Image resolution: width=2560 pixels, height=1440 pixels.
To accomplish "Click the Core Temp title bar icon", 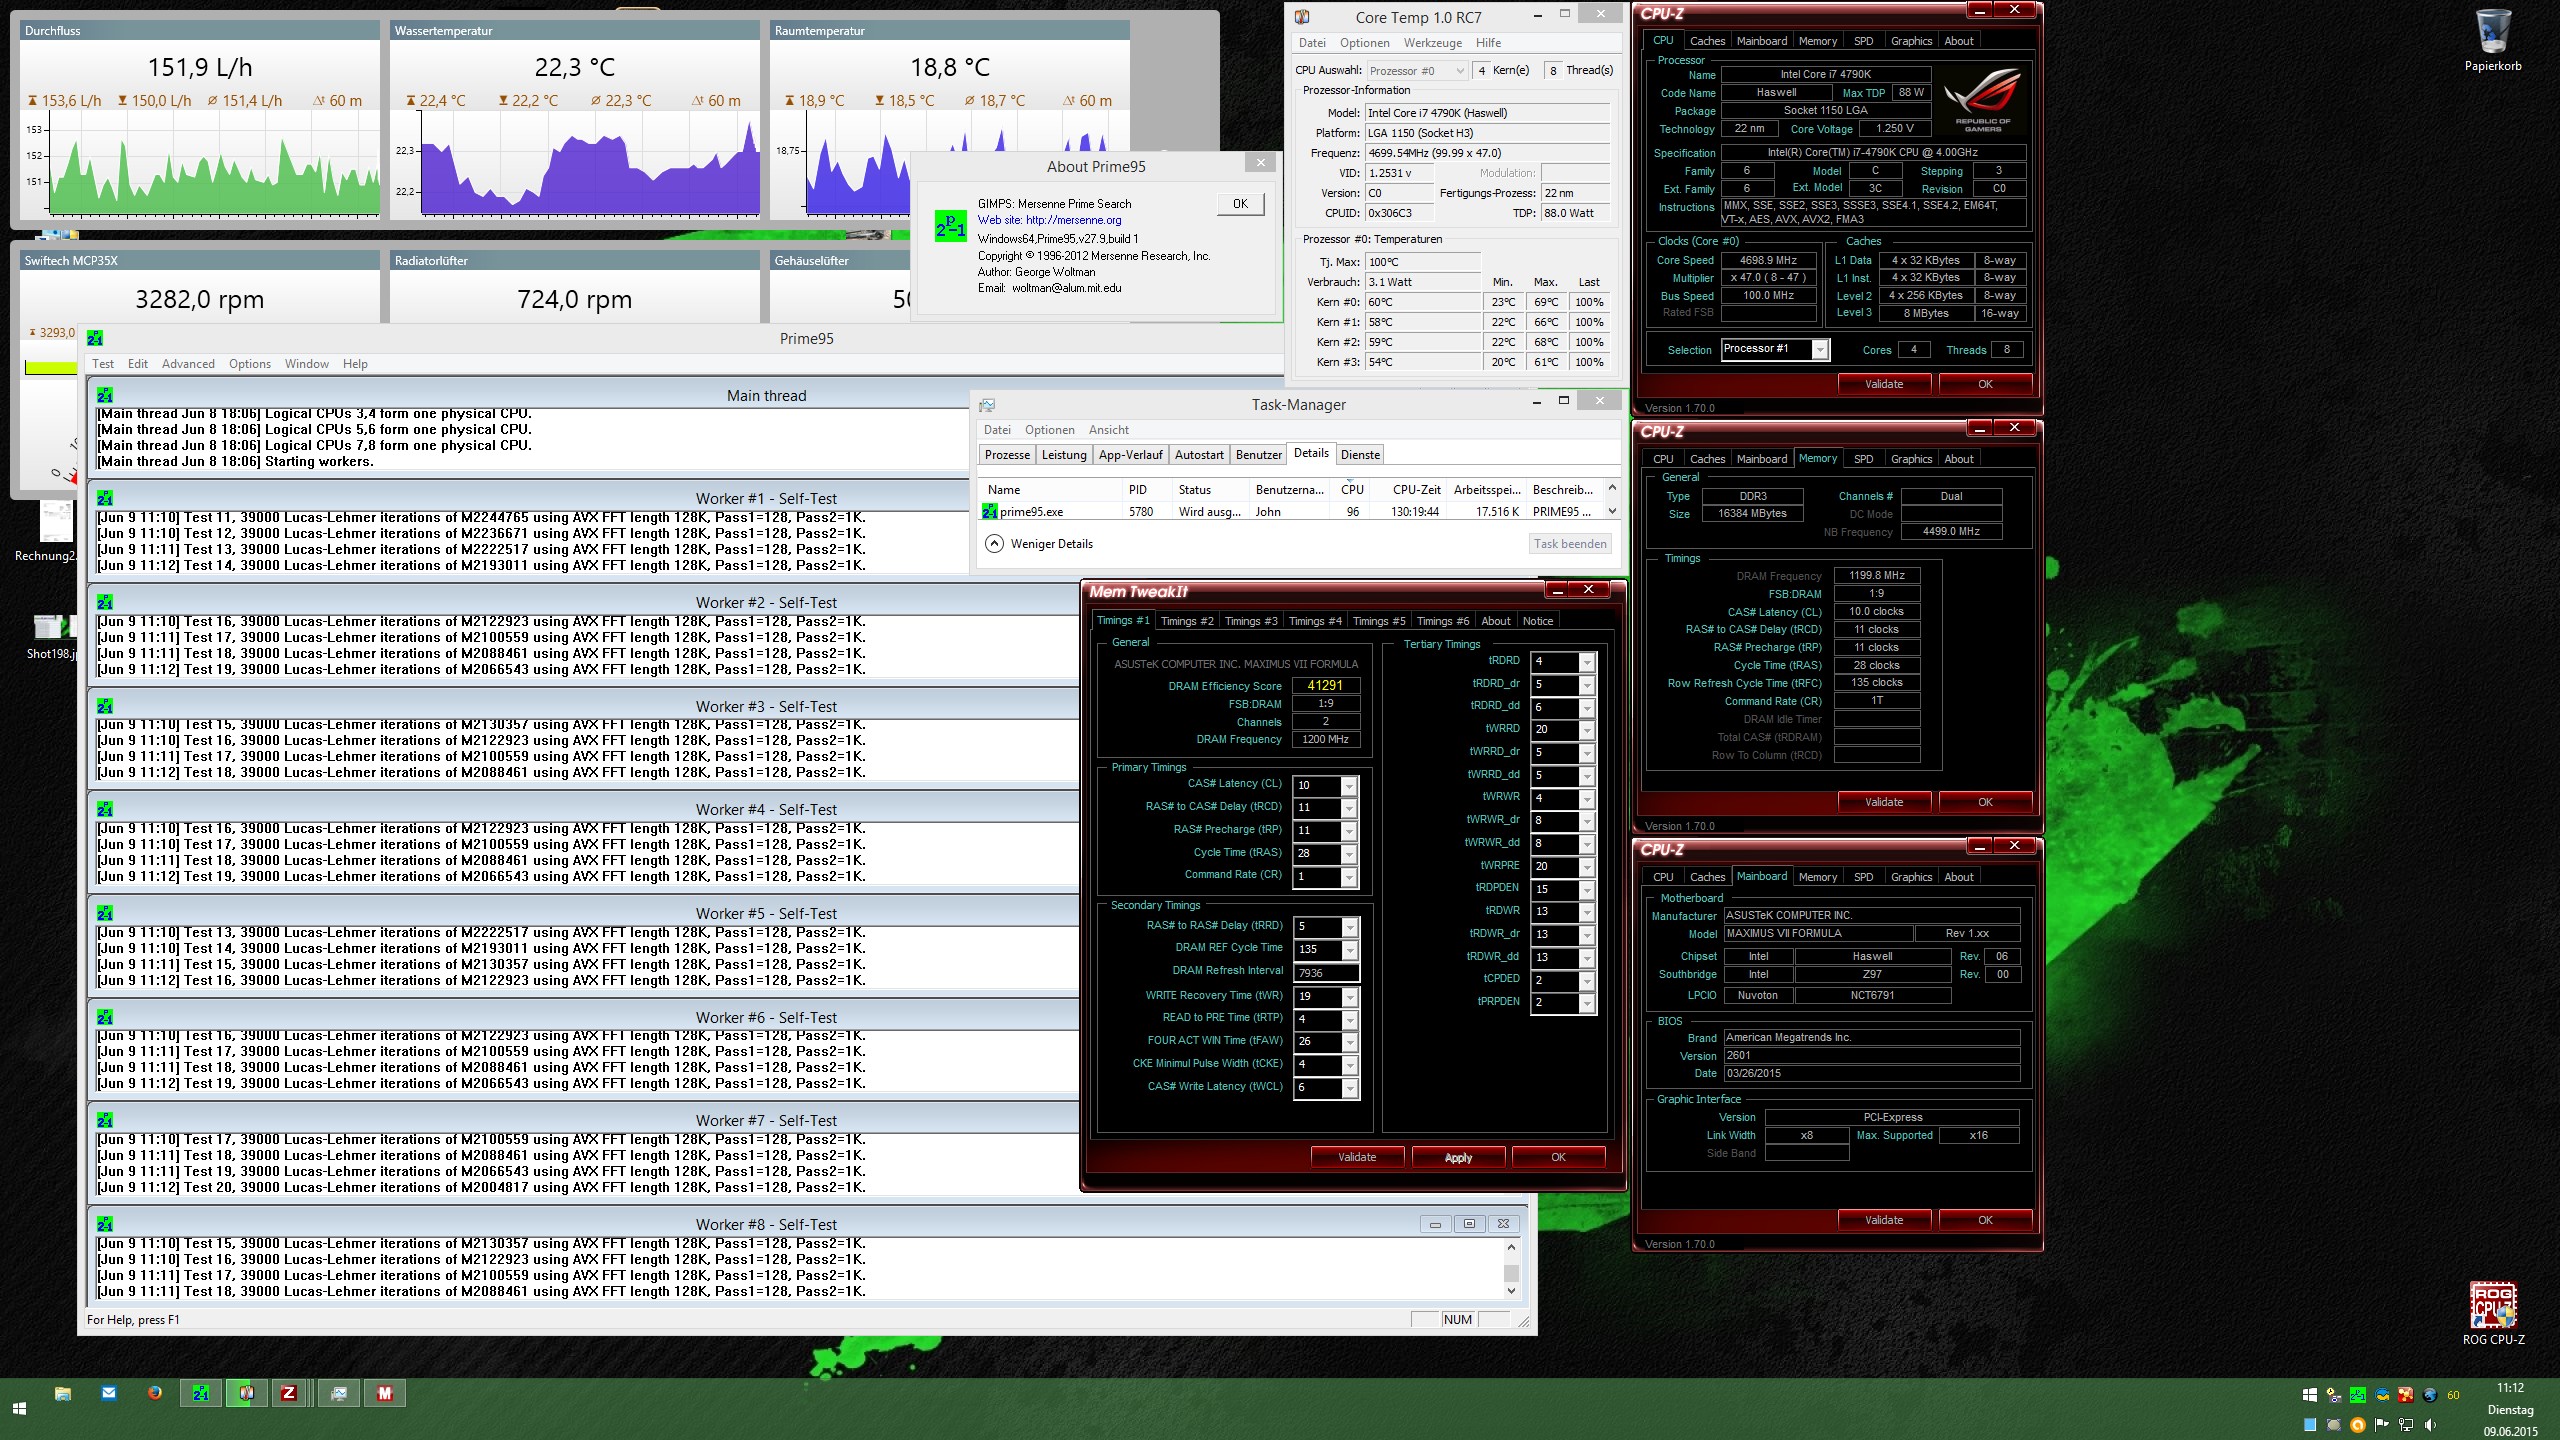I will tap(1302, 17).
